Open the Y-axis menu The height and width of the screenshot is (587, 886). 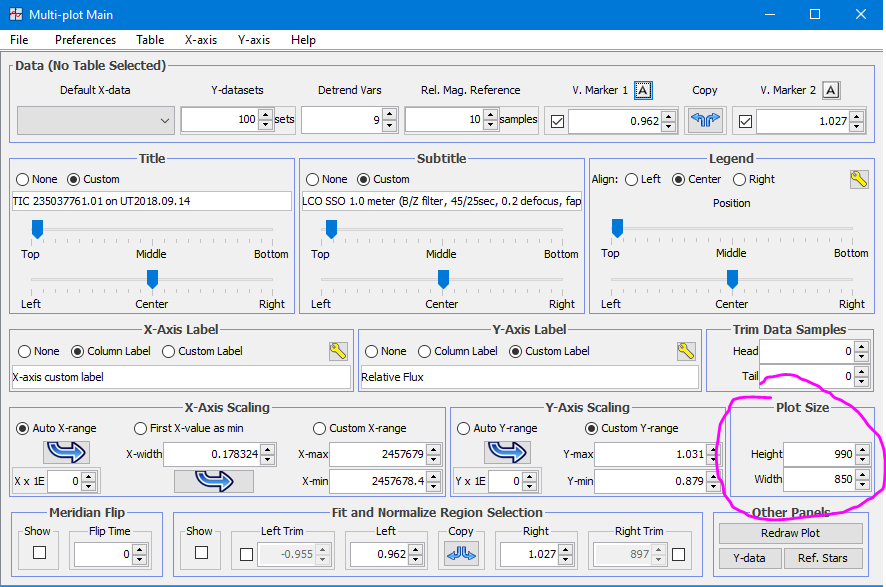(254, 40)
